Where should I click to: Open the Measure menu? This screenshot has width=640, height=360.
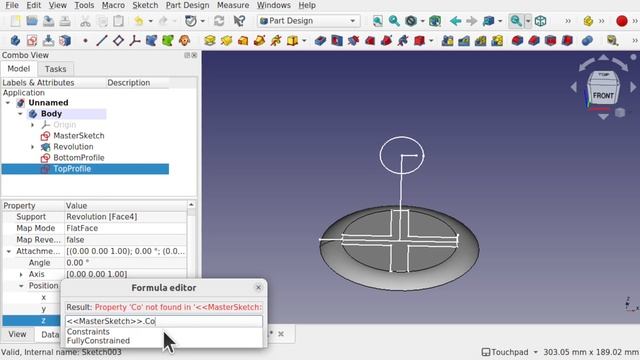coord(233,5)
